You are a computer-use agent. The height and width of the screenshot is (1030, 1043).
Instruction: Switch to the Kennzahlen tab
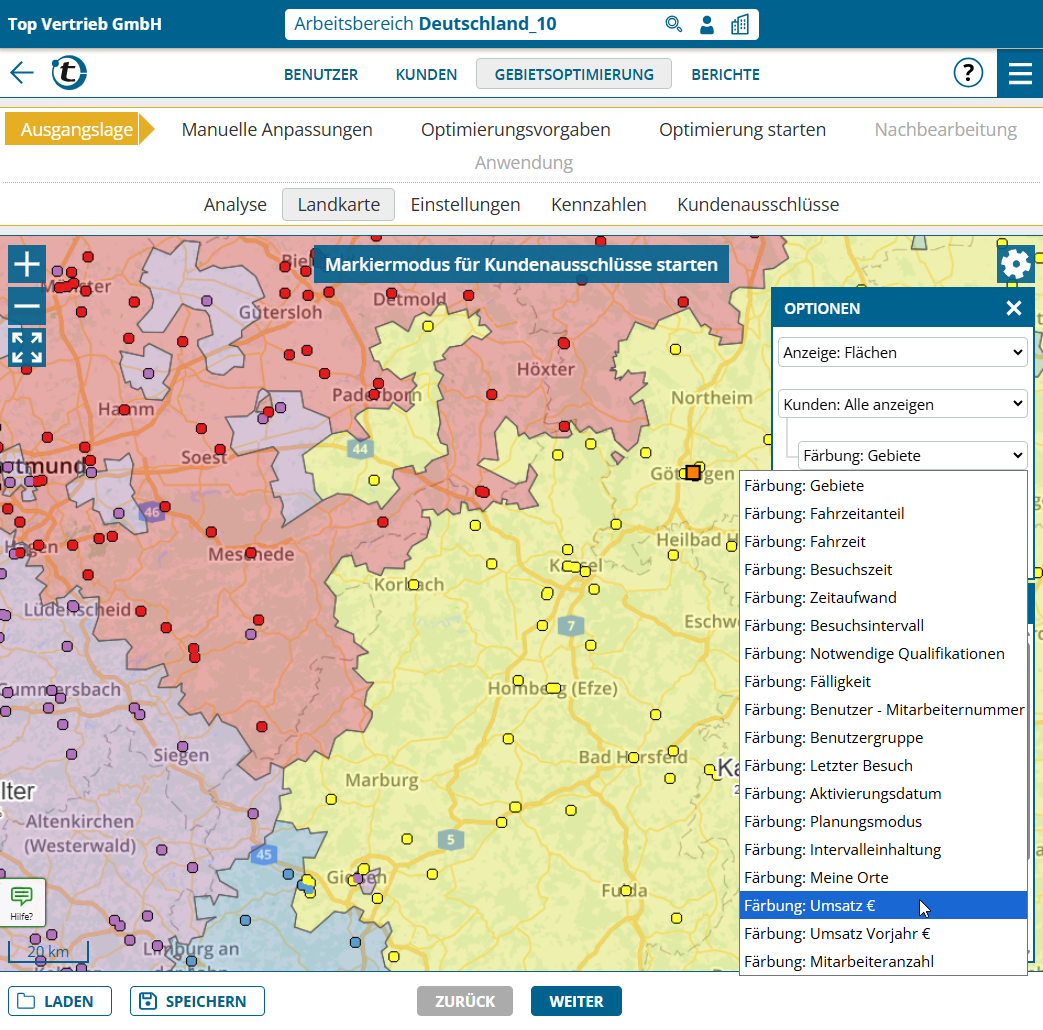[598, 205]
